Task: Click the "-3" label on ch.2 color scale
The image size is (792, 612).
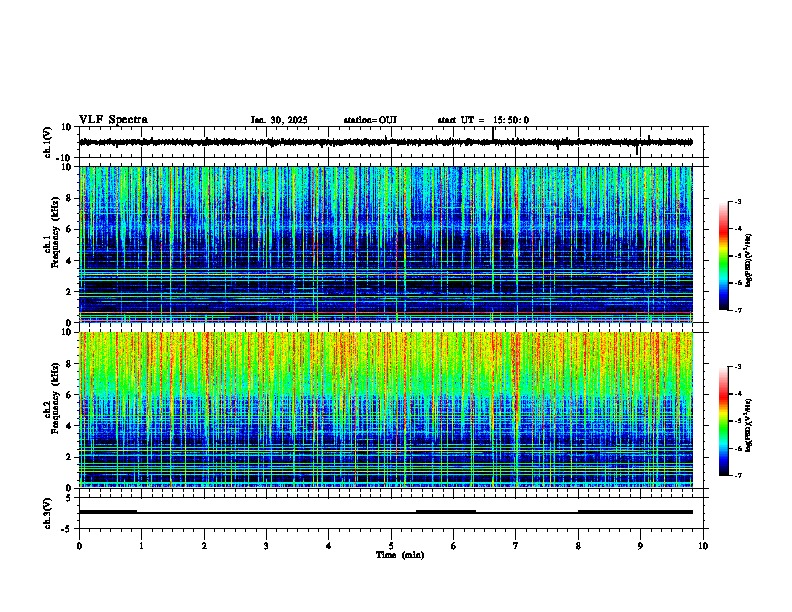Action: 738,367
